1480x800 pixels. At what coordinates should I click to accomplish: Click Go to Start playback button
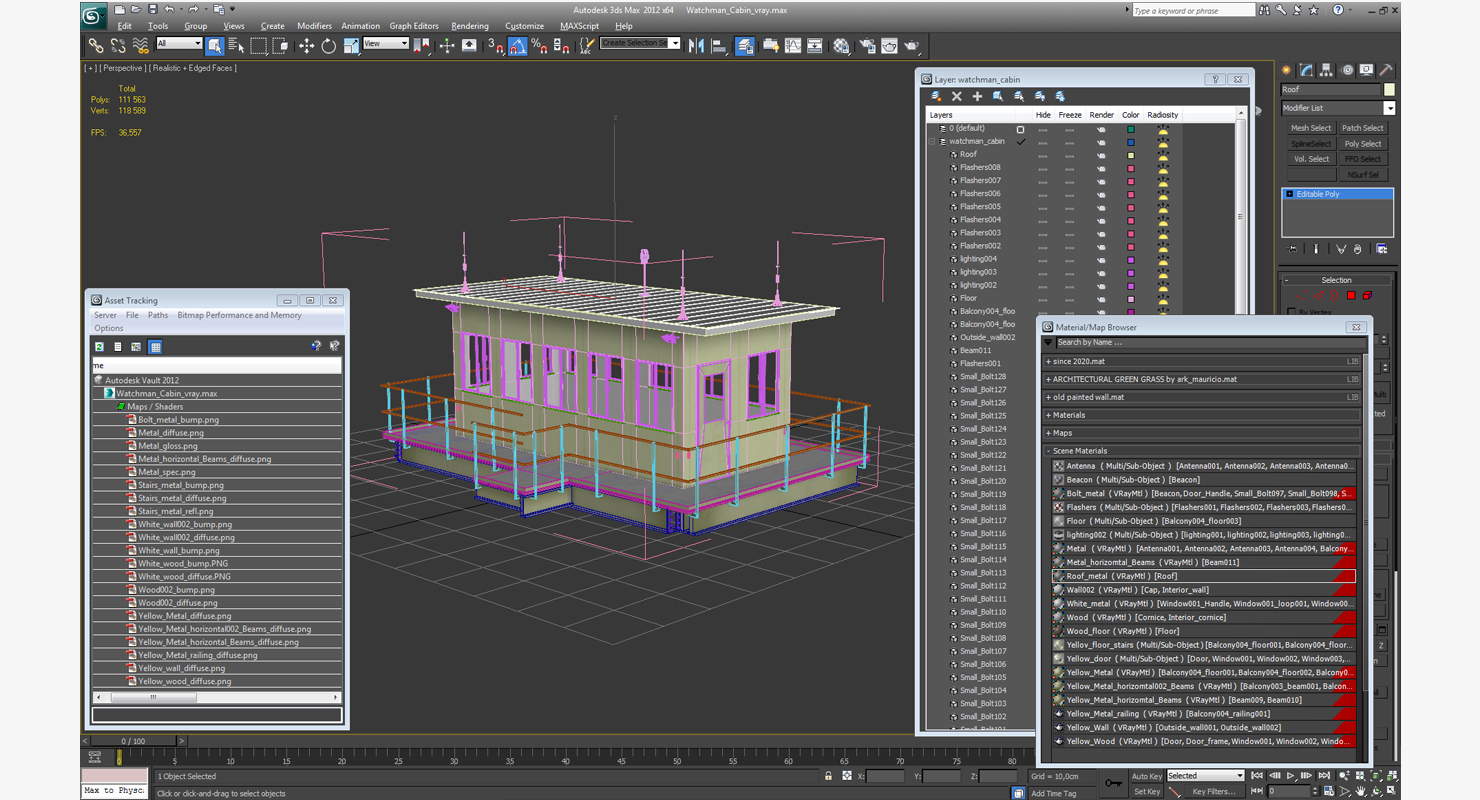(1257, 776)
